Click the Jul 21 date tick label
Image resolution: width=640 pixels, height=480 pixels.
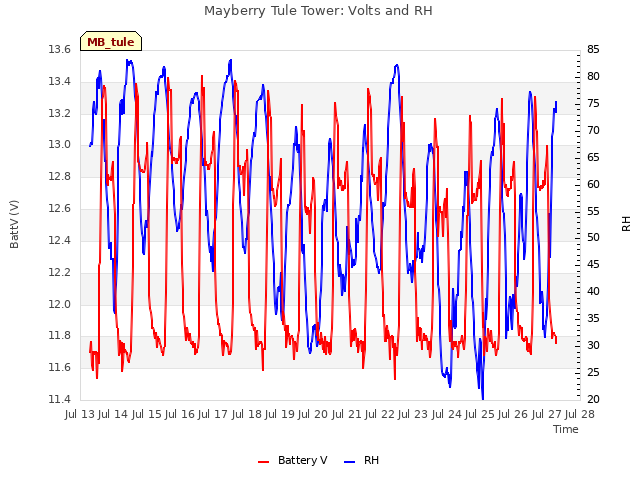[x=347, y=414]
